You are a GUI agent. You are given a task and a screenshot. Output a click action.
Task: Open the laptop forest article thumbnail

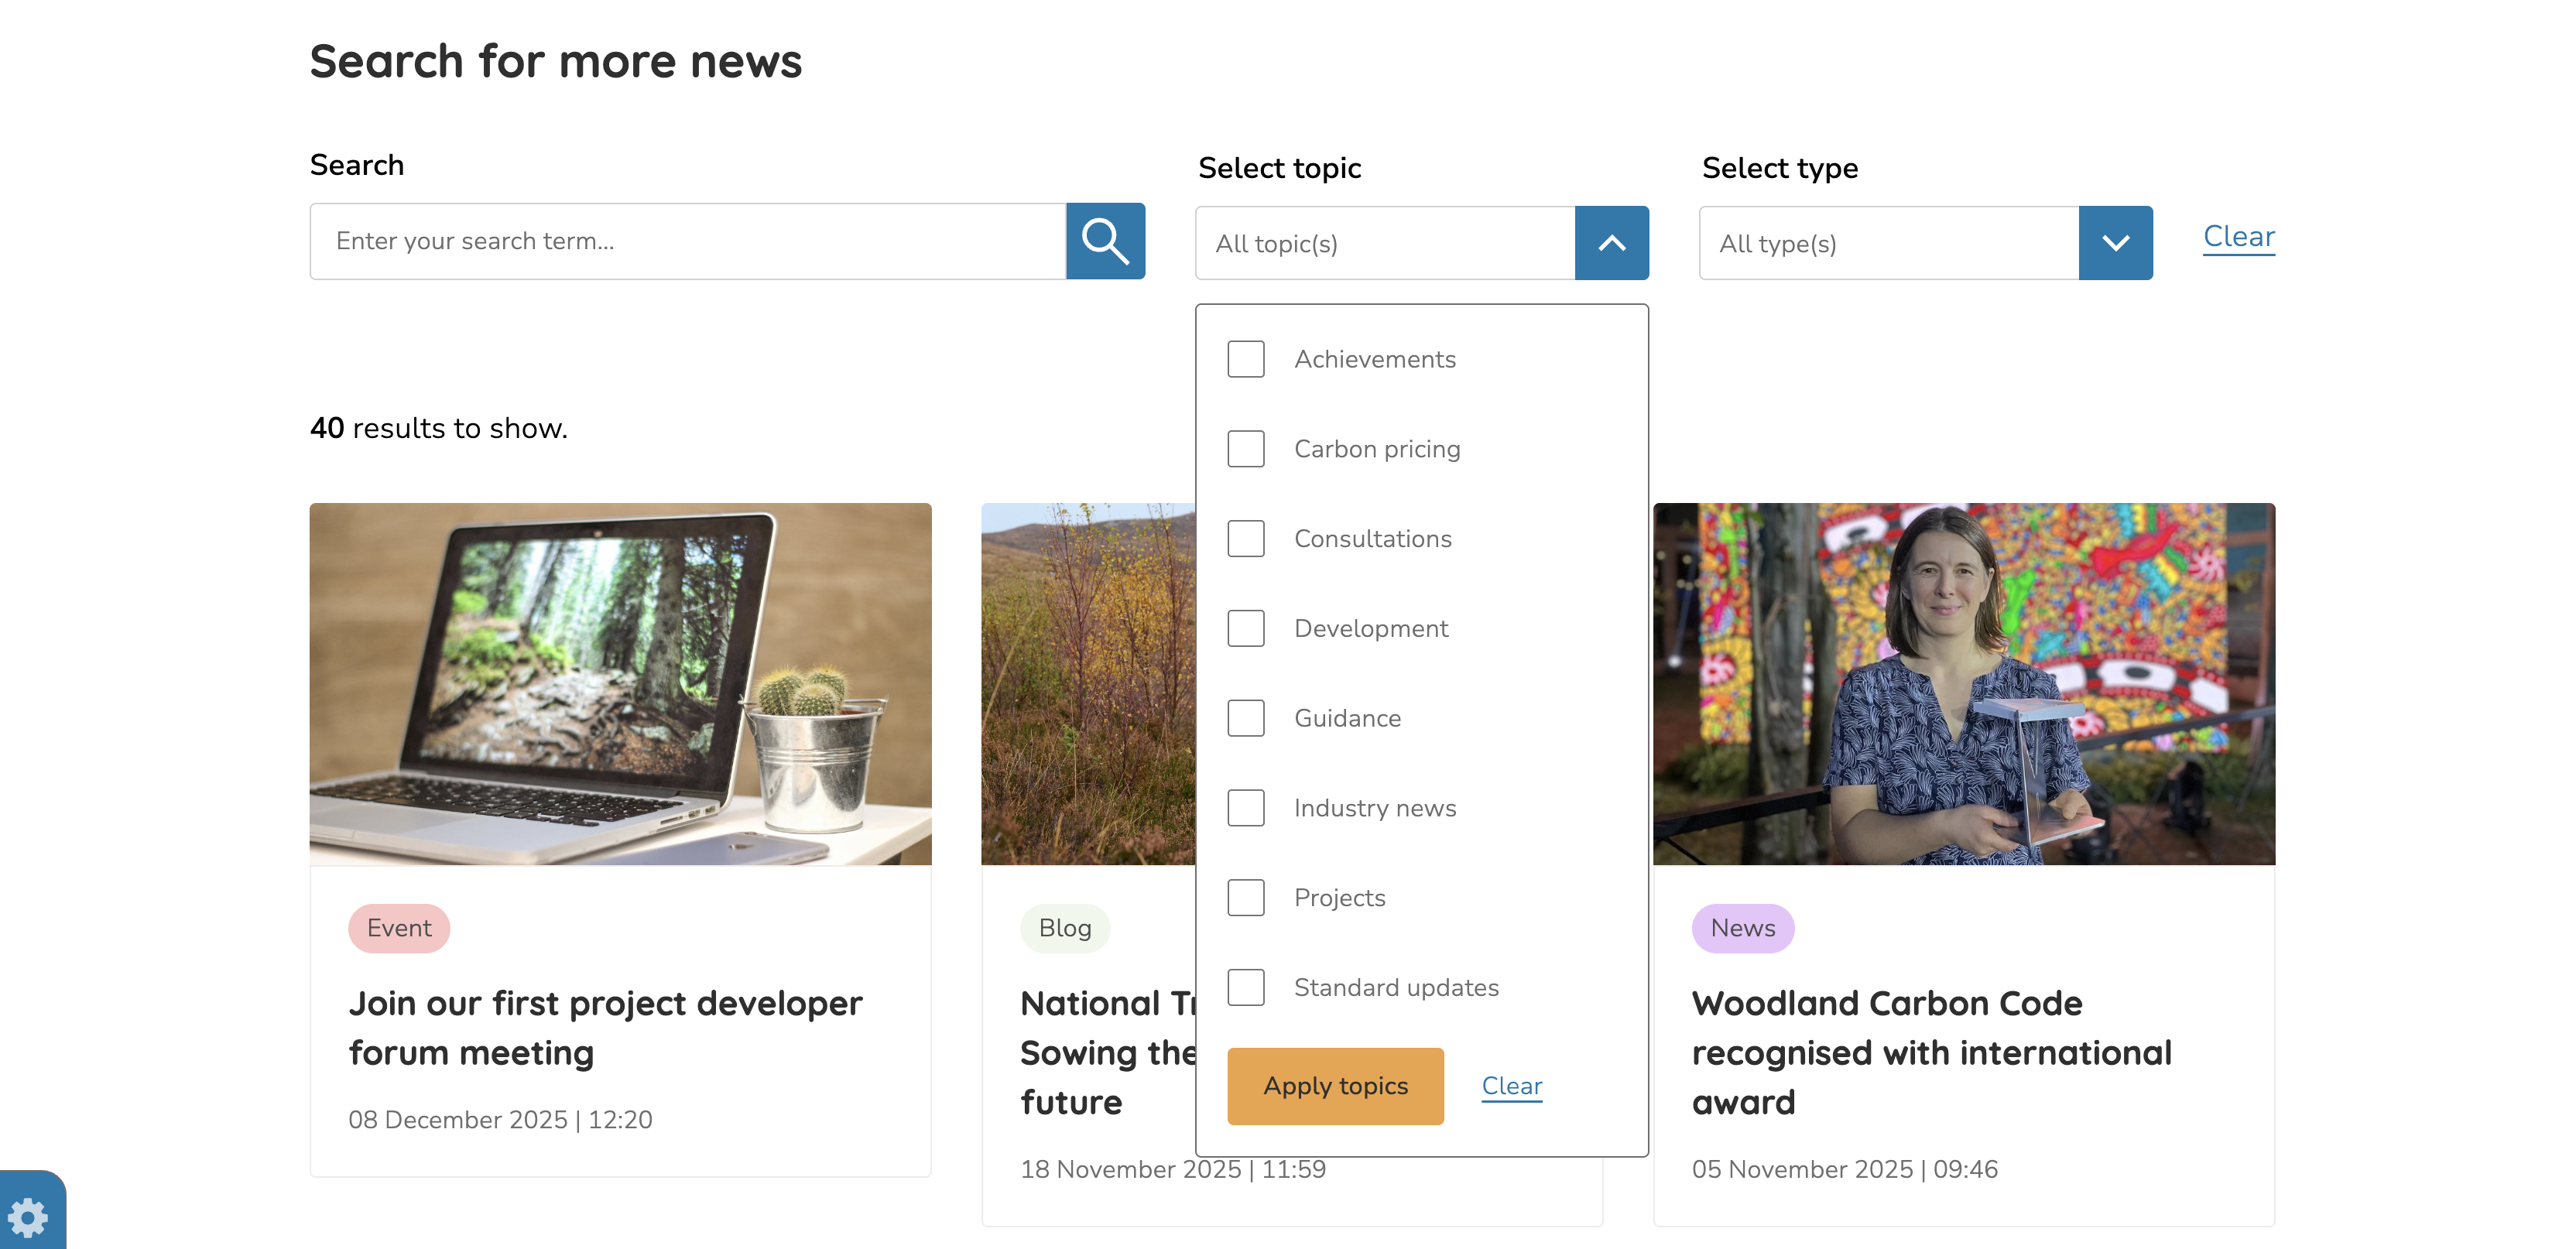620,684
